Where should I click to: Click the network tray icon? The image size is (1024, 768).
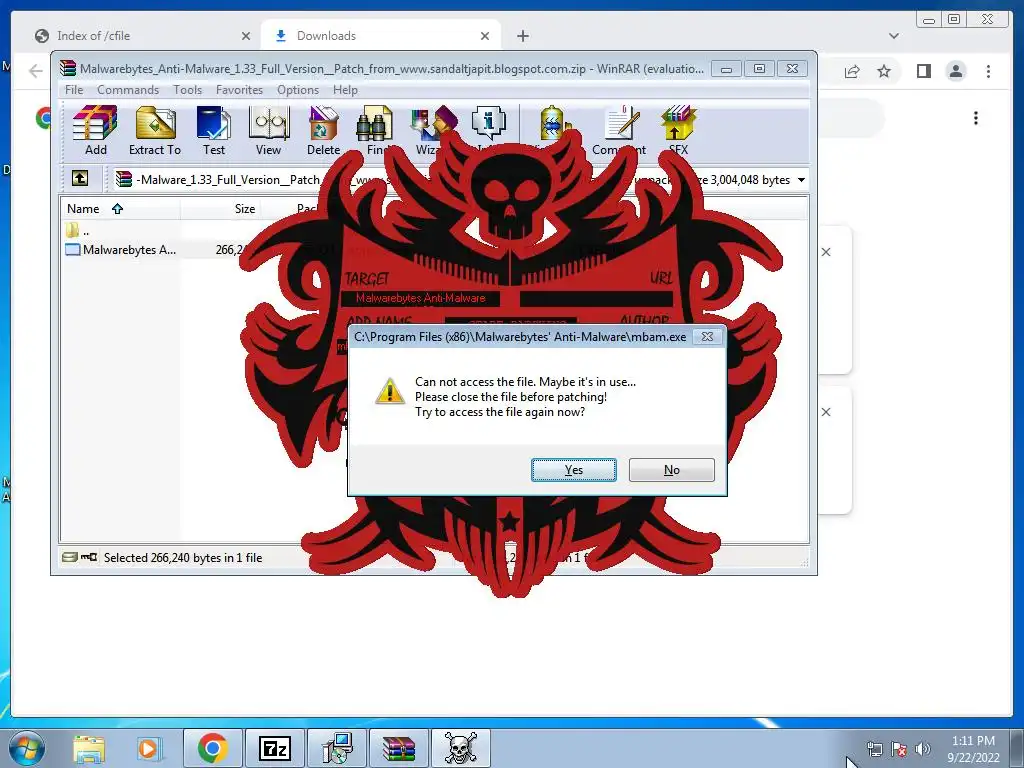tap(874, 749)
